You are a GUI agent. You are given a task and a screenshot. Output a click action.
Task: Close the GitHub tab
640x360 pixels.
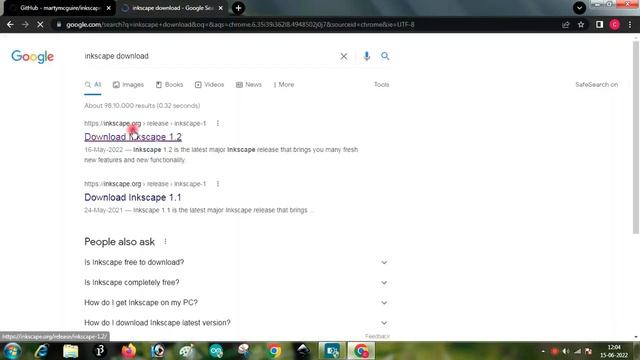coord(109,8)
